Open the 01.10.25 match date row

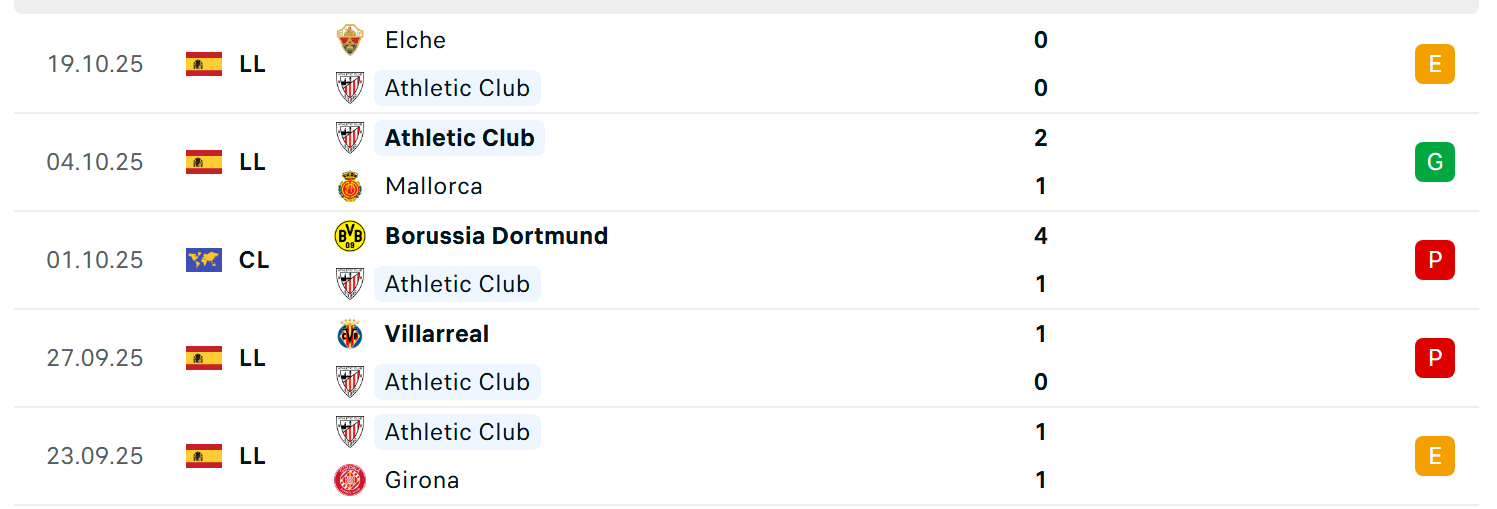(746, 260)
